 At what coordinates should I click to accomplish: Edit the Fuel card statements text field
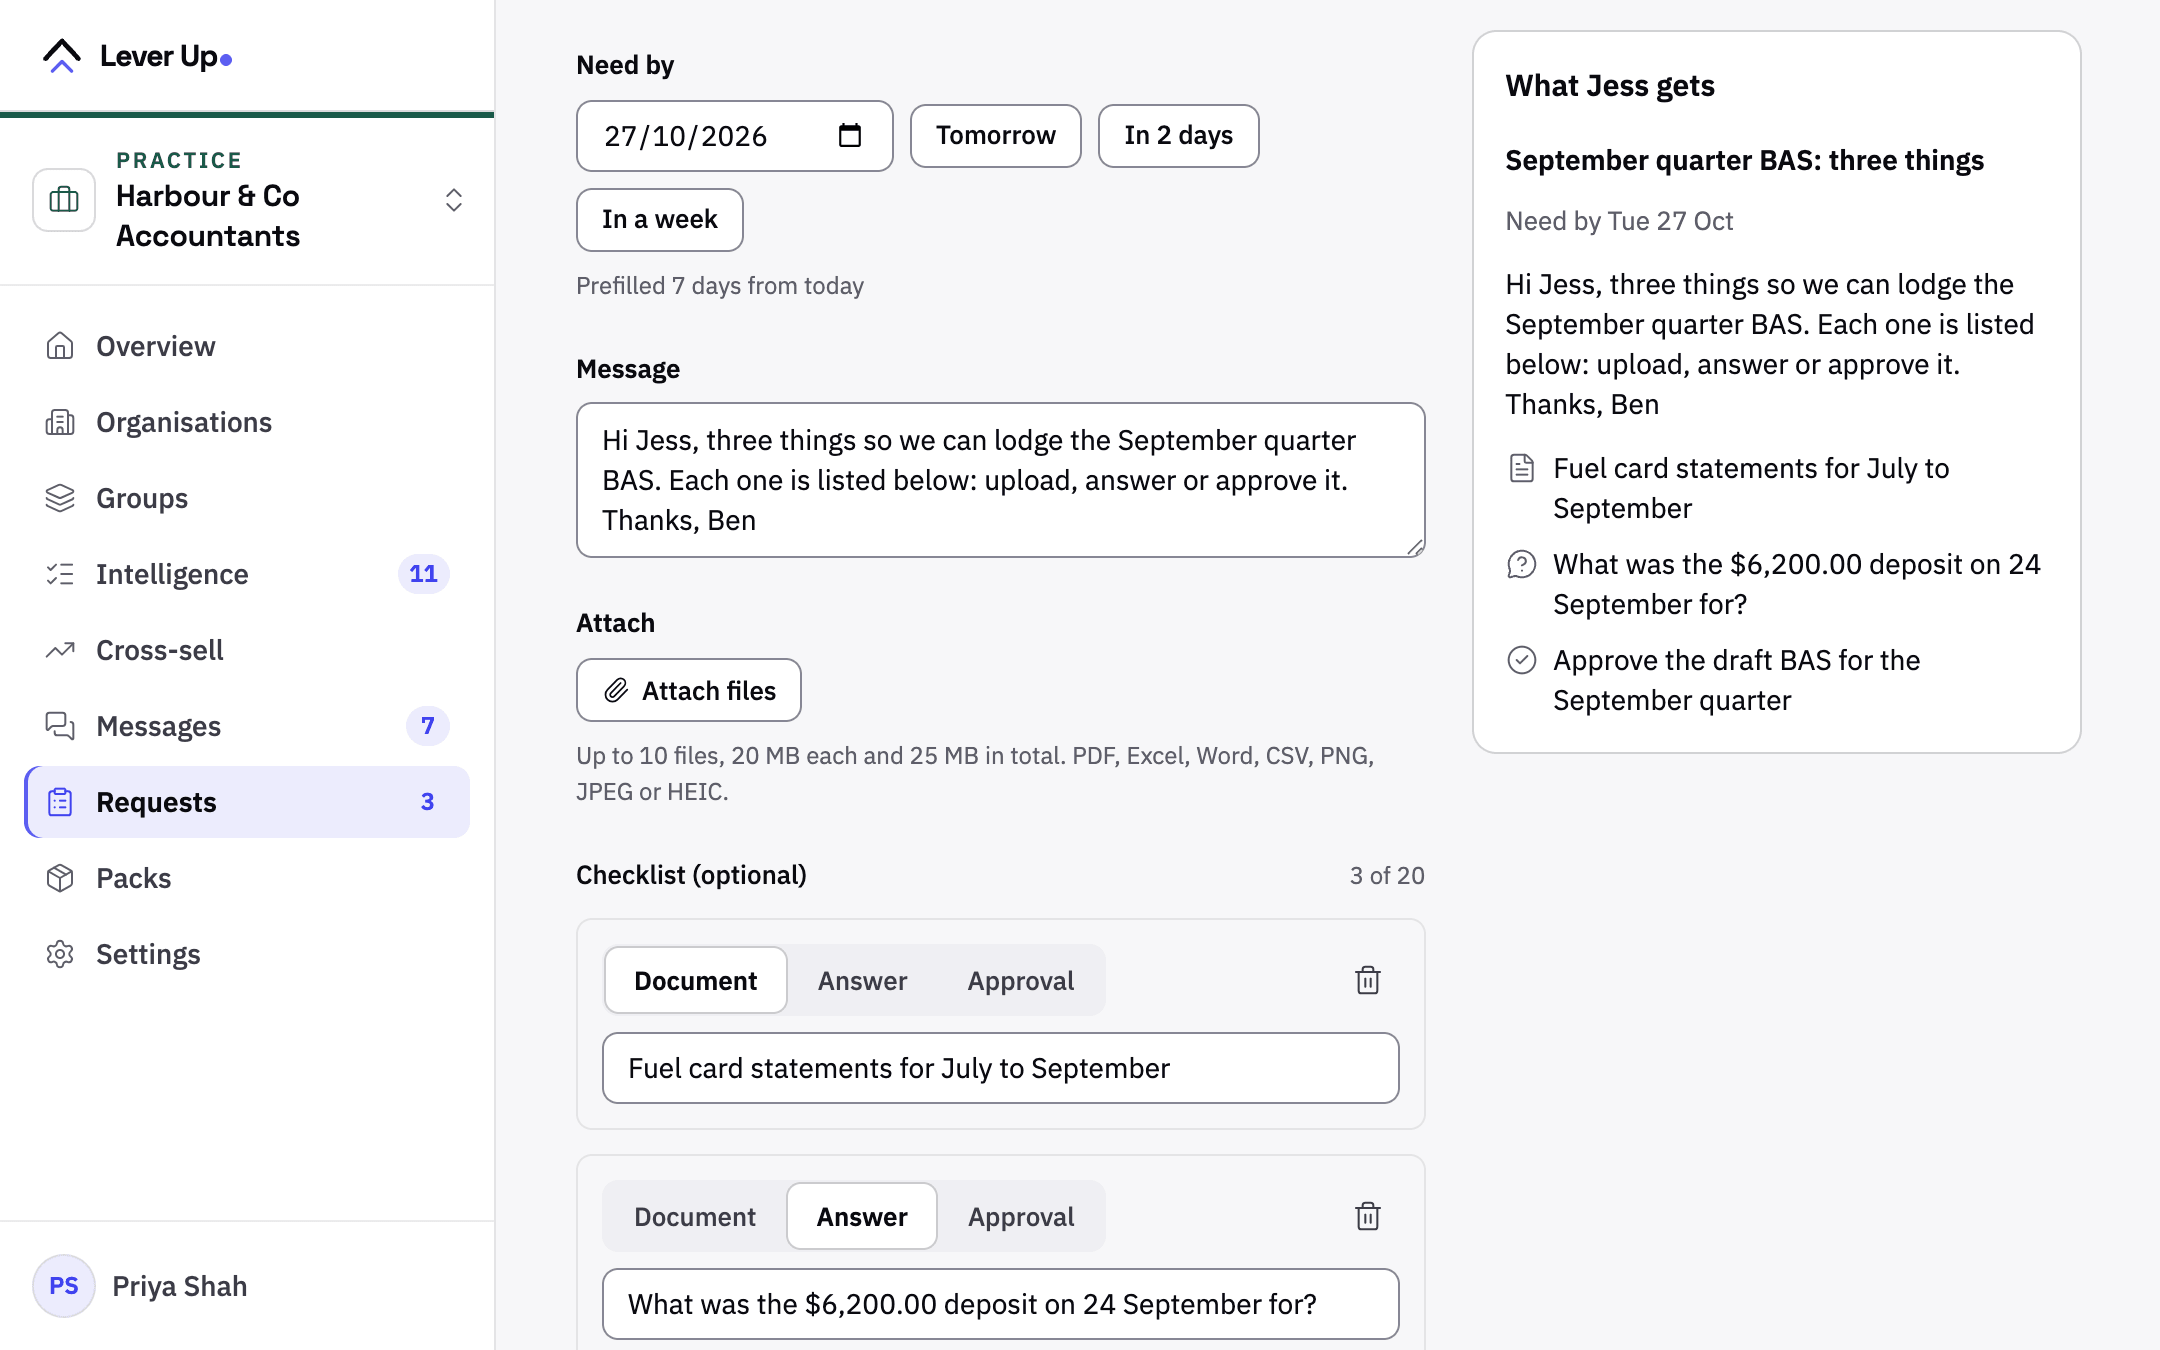[x=1001, y=1068]
